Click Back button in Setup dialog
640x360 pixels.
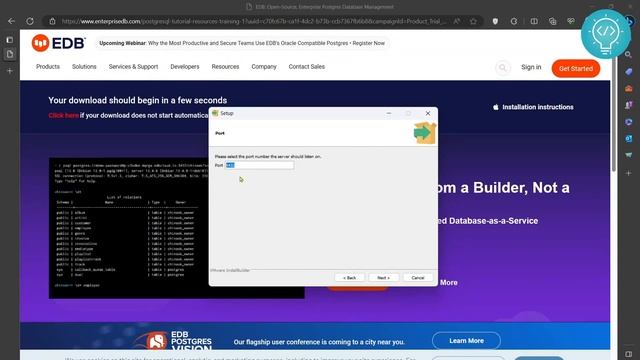(349, 278)
